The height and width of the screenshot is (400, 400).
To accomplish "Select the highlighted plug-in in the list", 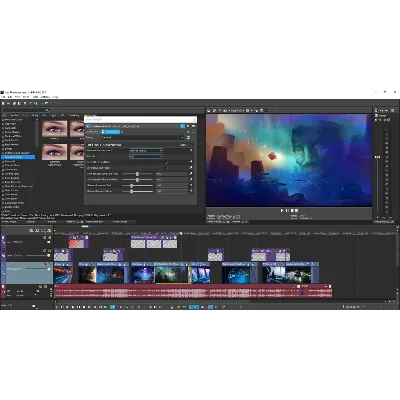I will point(18,157).
